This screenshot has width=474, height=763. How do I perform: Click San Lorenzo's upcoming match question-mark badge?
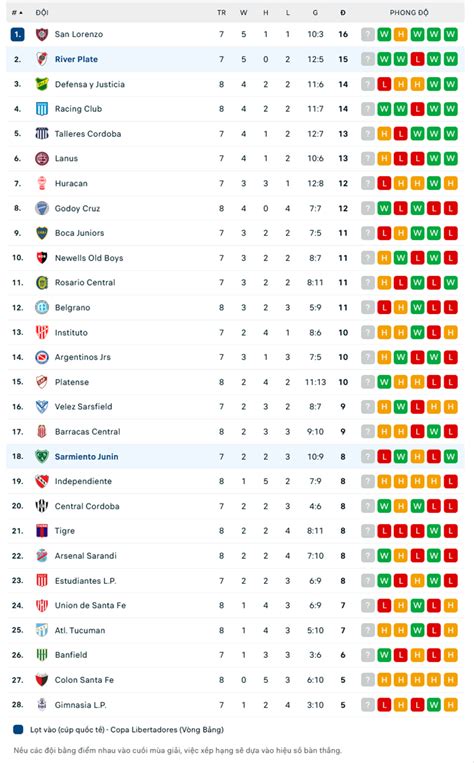pyautogui.click(x=368, y=34)
